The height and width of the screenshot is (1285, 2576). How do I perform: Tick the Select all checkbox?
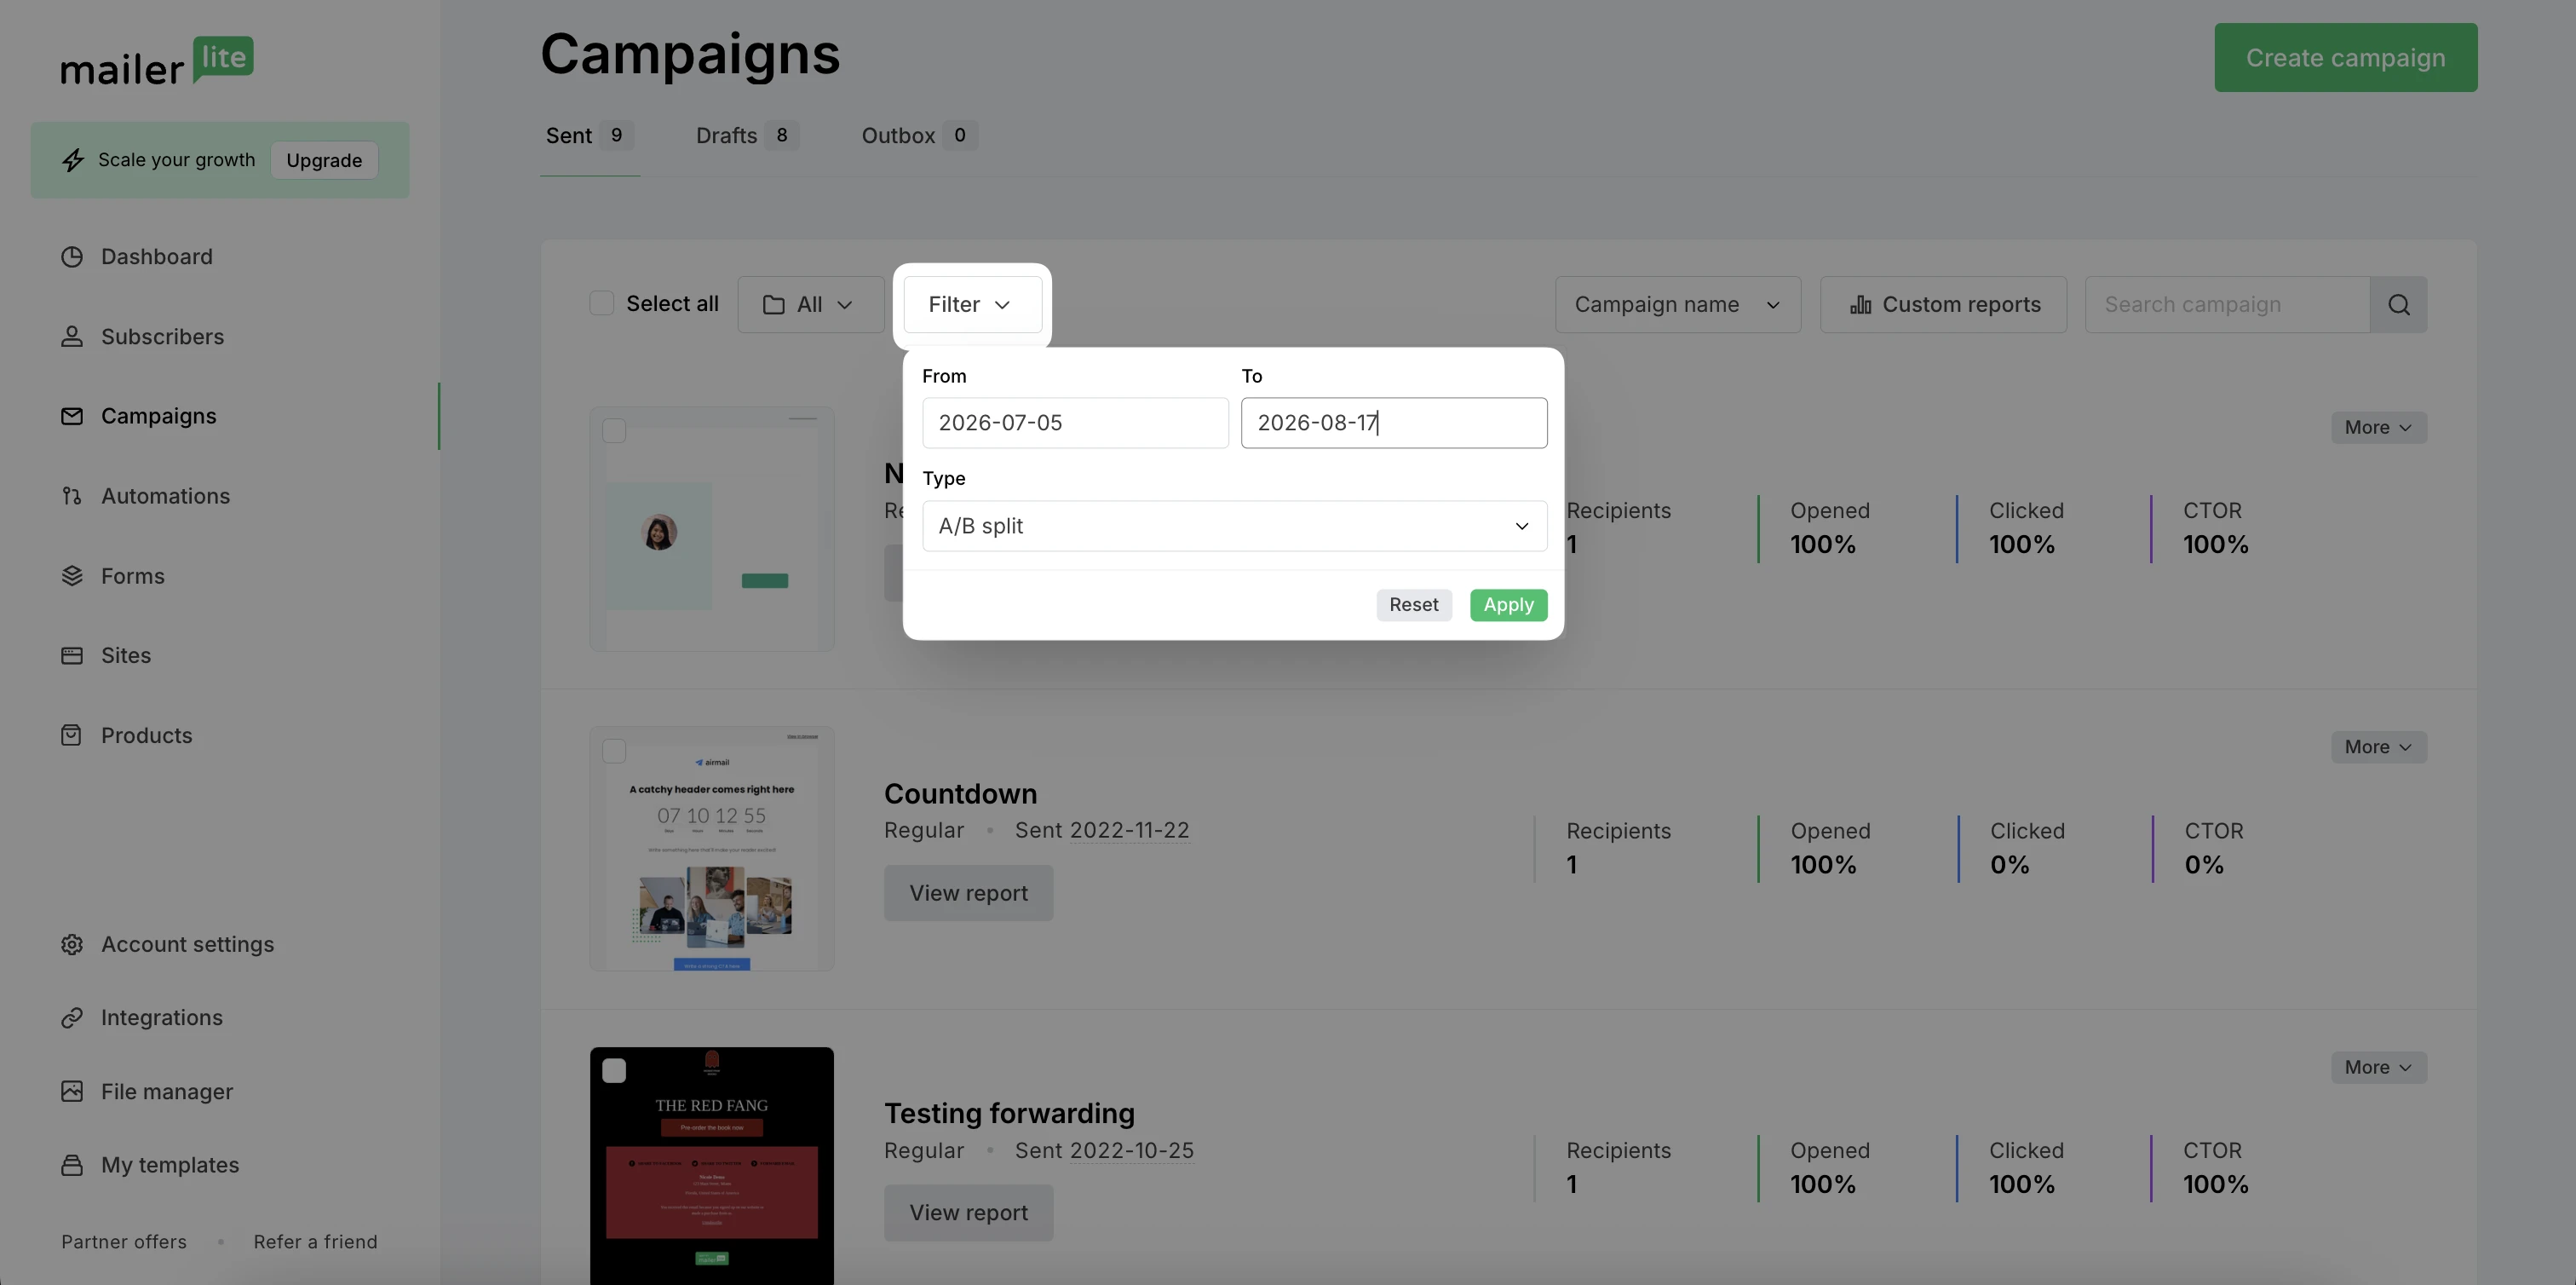601,303
